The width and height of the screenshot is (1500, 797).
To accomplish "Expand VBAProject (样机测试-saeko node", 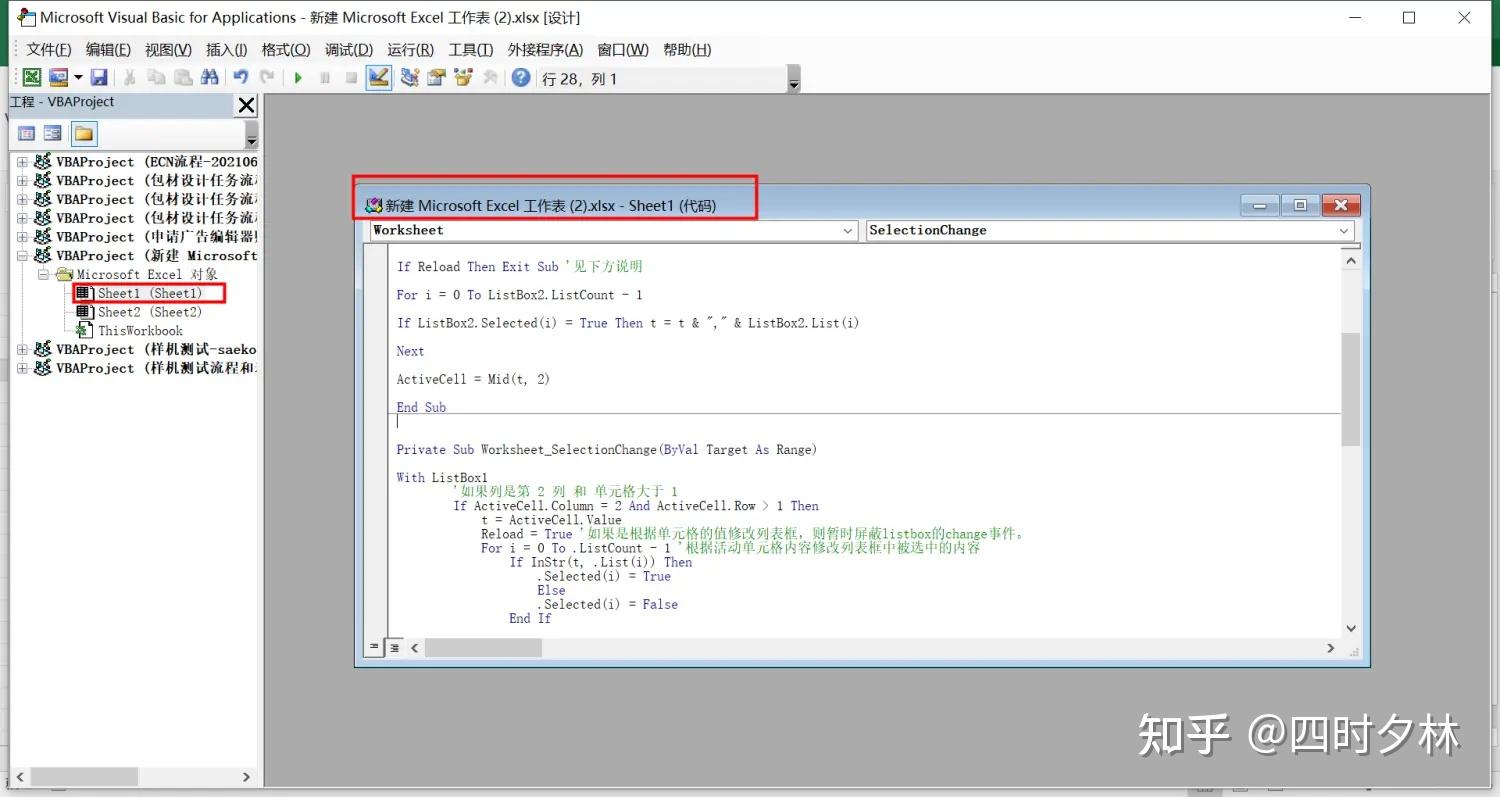I will tap(22, 350).
